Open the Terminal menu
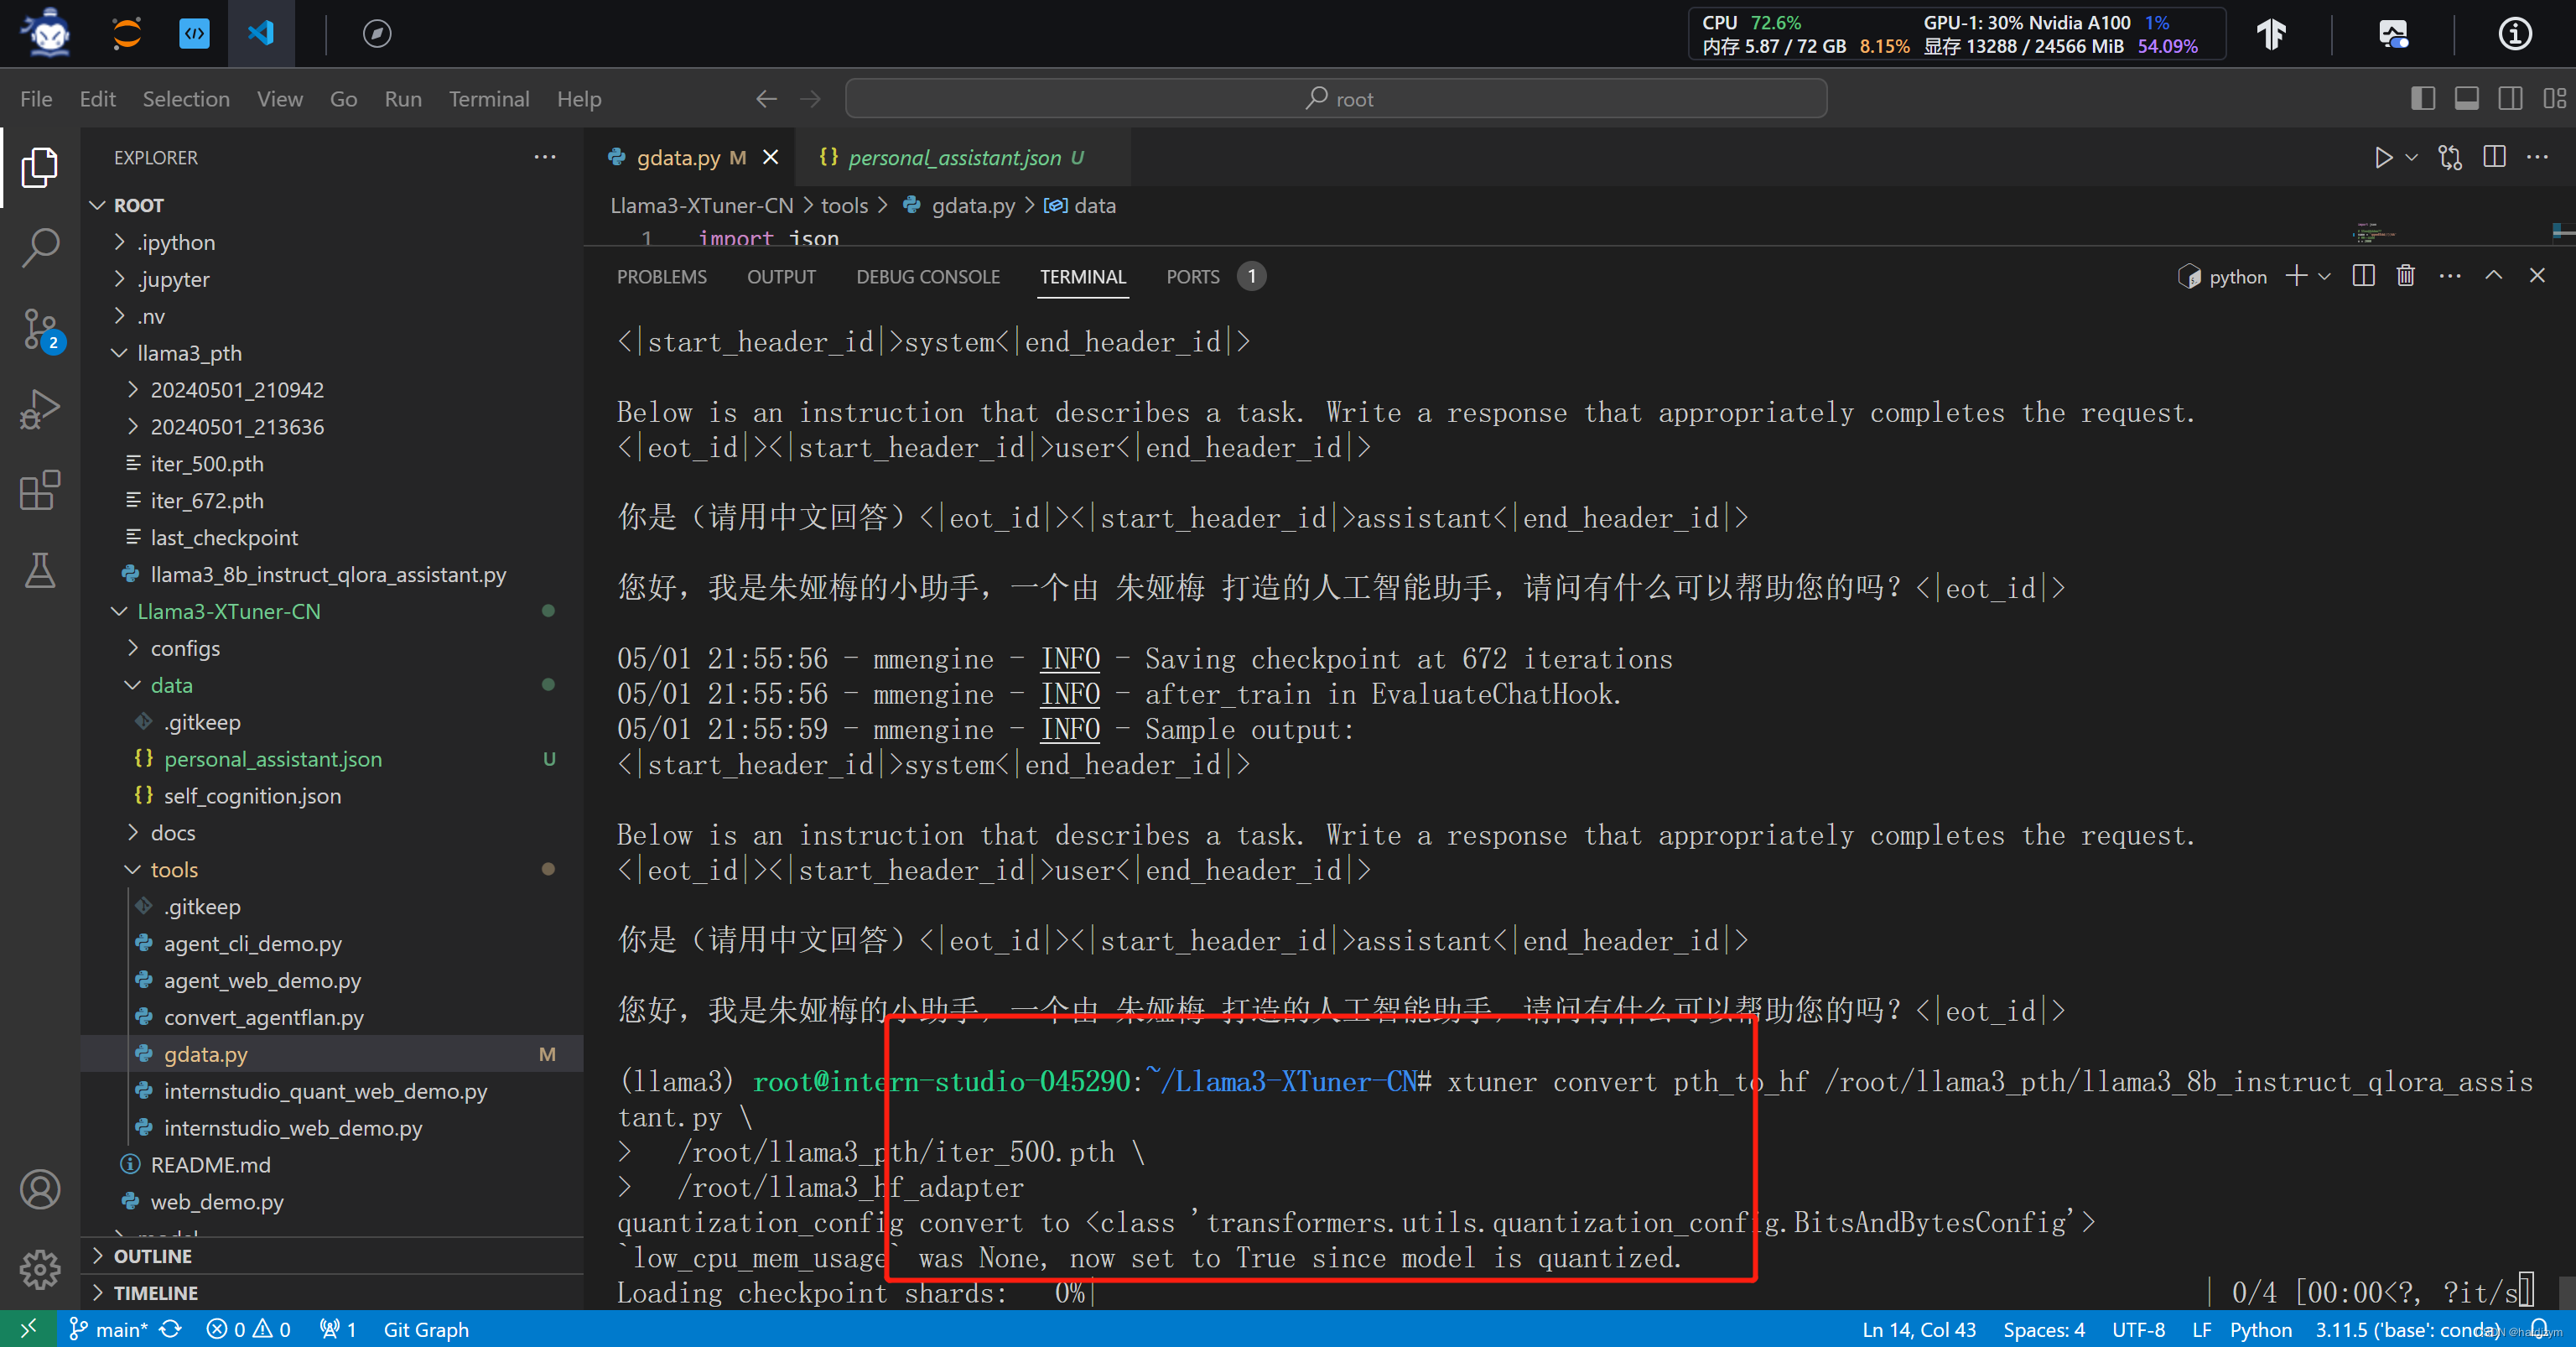 [x=489, y=99]
